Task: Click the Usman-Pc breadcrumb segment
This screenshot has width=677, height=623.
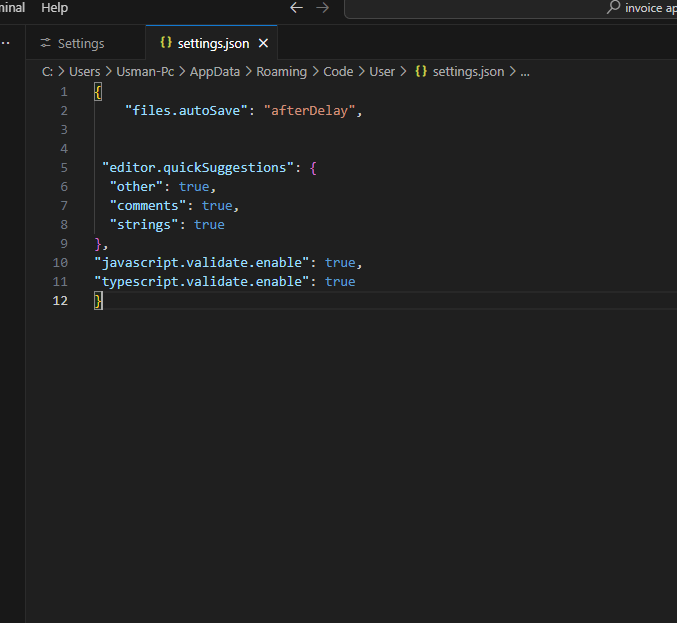Action: (145, 72)
